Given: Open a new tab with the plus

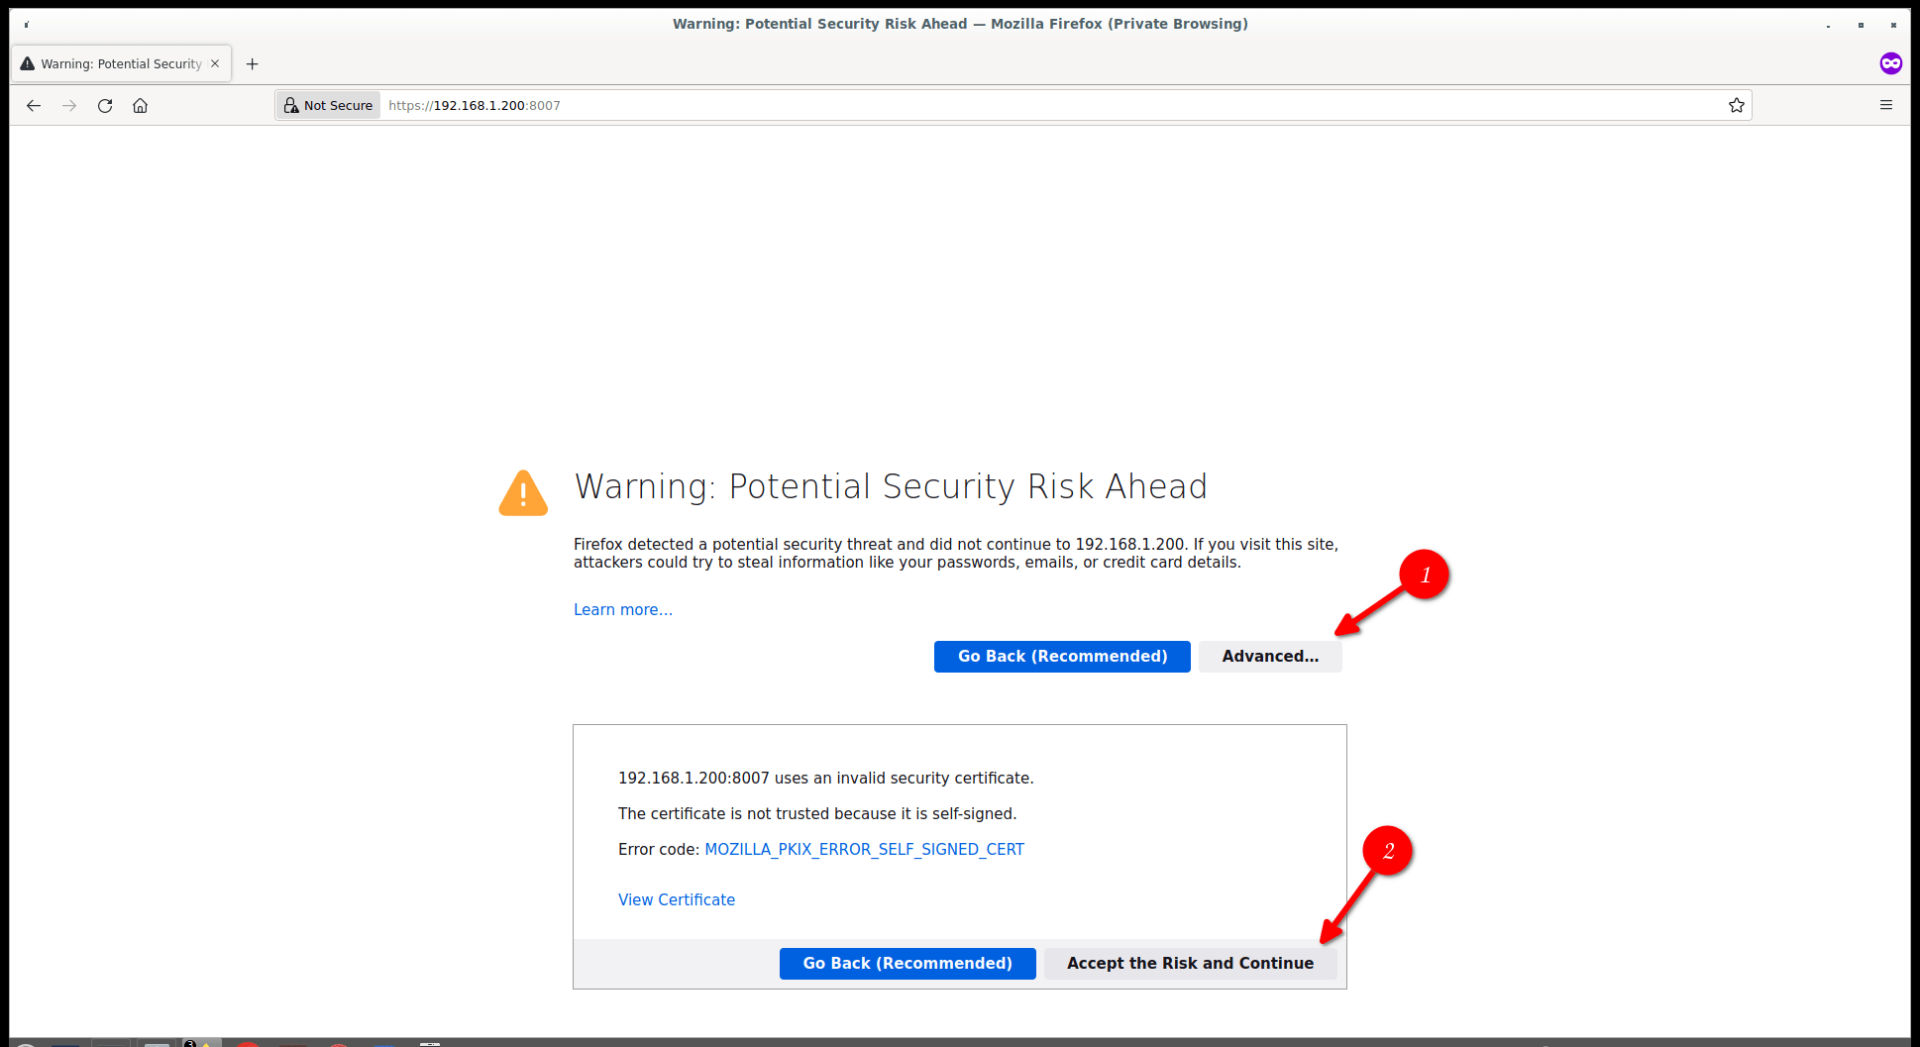Looking at the screenshot, I should click(251, 63).
